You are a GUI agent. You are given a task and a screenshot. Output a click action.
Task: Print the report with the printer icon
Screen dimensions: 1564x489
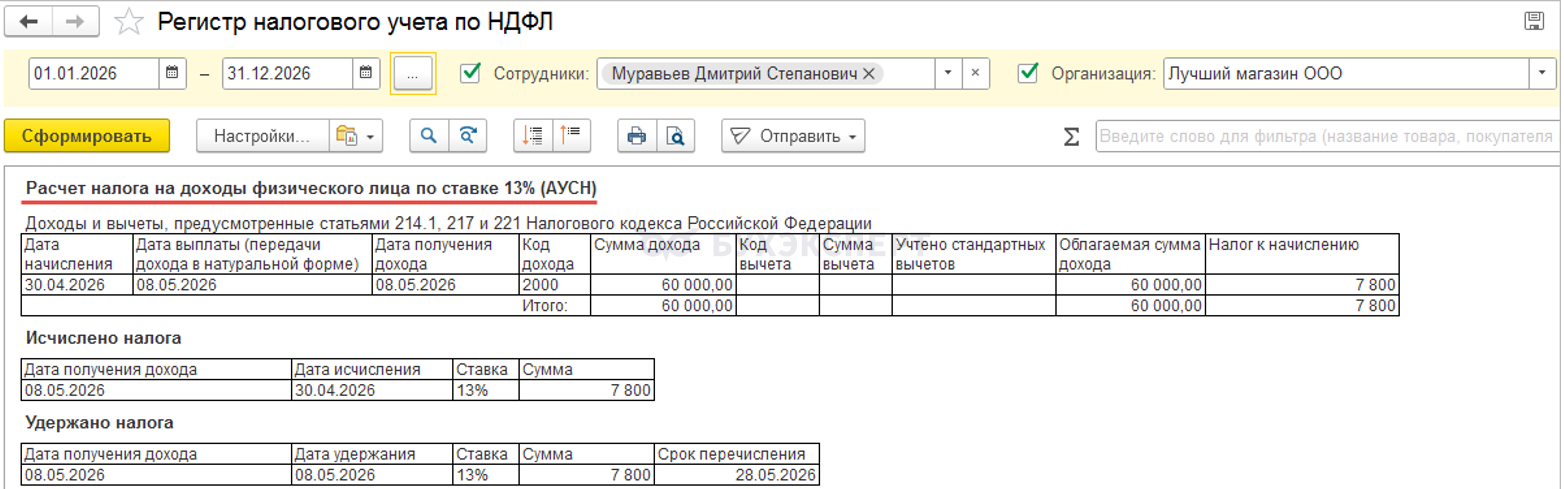[637, 136]
